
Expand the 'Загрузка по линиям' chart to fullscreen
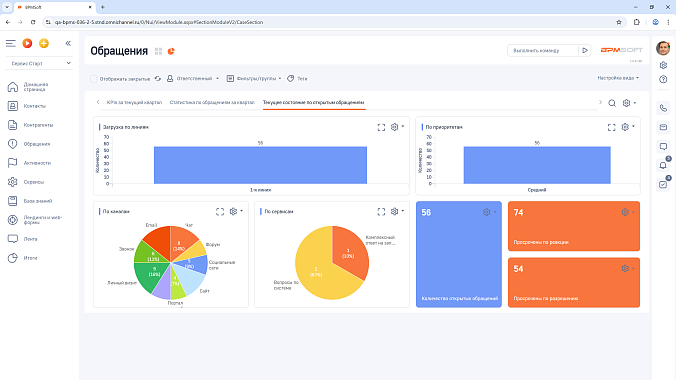(381, 127)
